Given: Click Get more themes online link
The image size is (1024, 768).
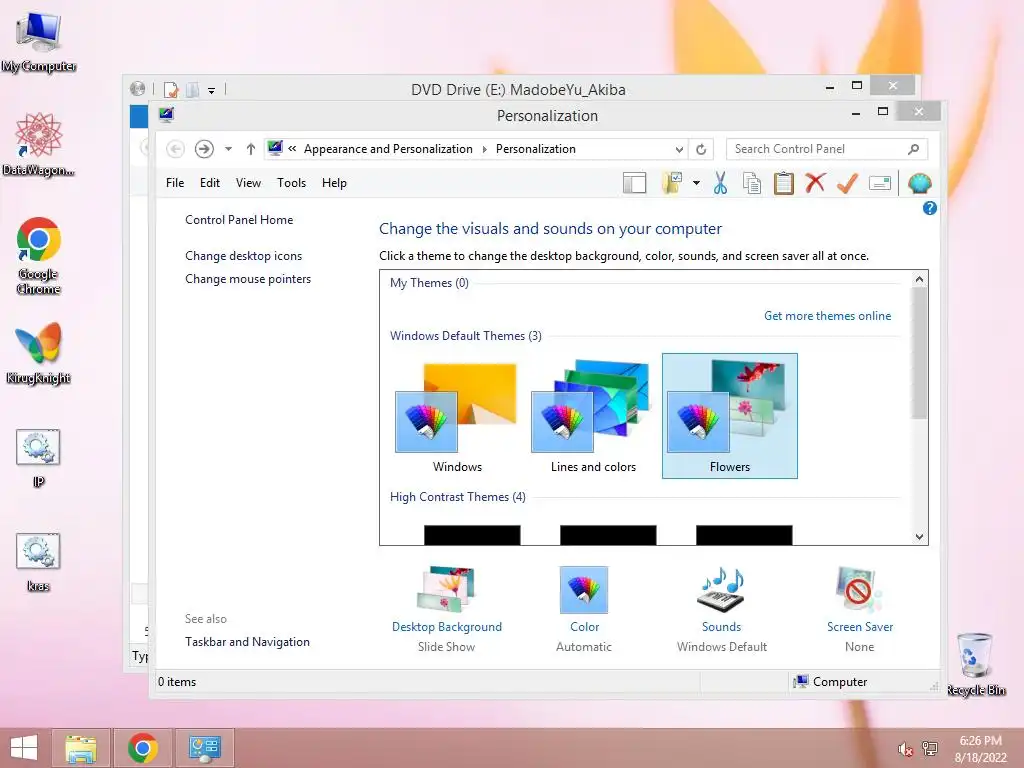Looking at the screenshot, I should point(827,316).
